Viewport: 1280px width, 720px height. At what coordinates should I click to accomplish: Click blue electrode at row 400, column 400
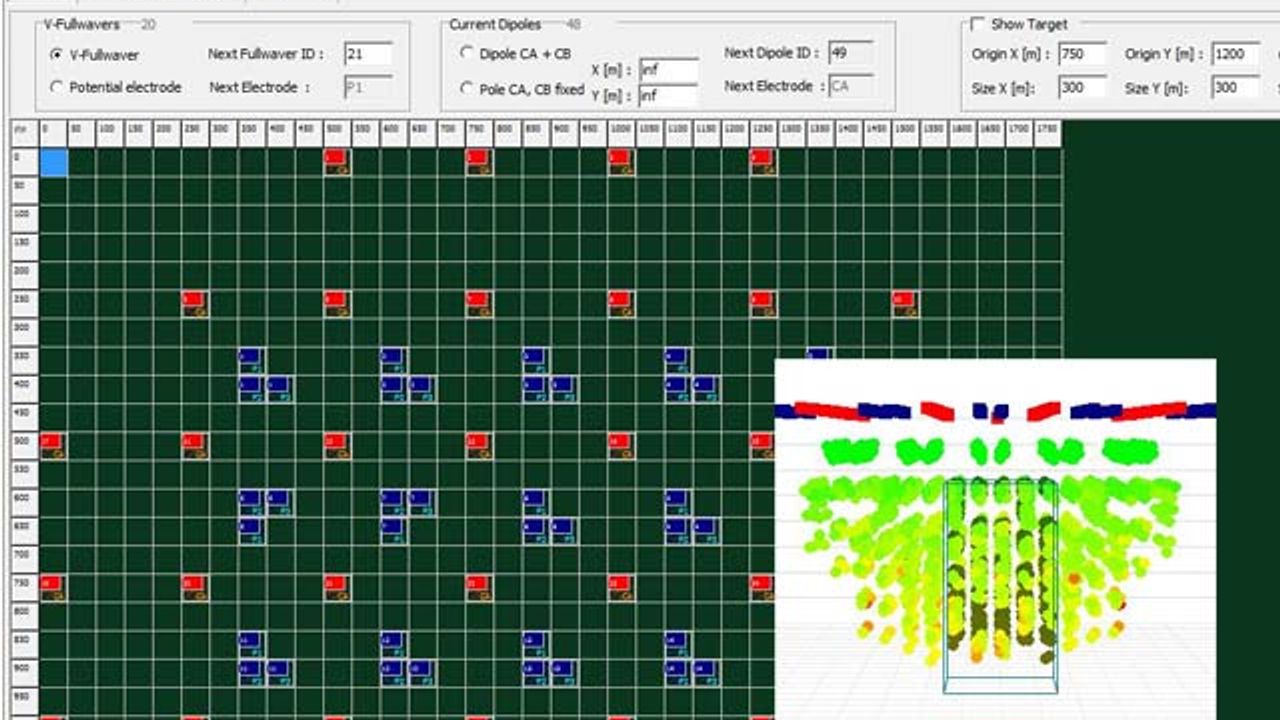[x=280, y=388]
